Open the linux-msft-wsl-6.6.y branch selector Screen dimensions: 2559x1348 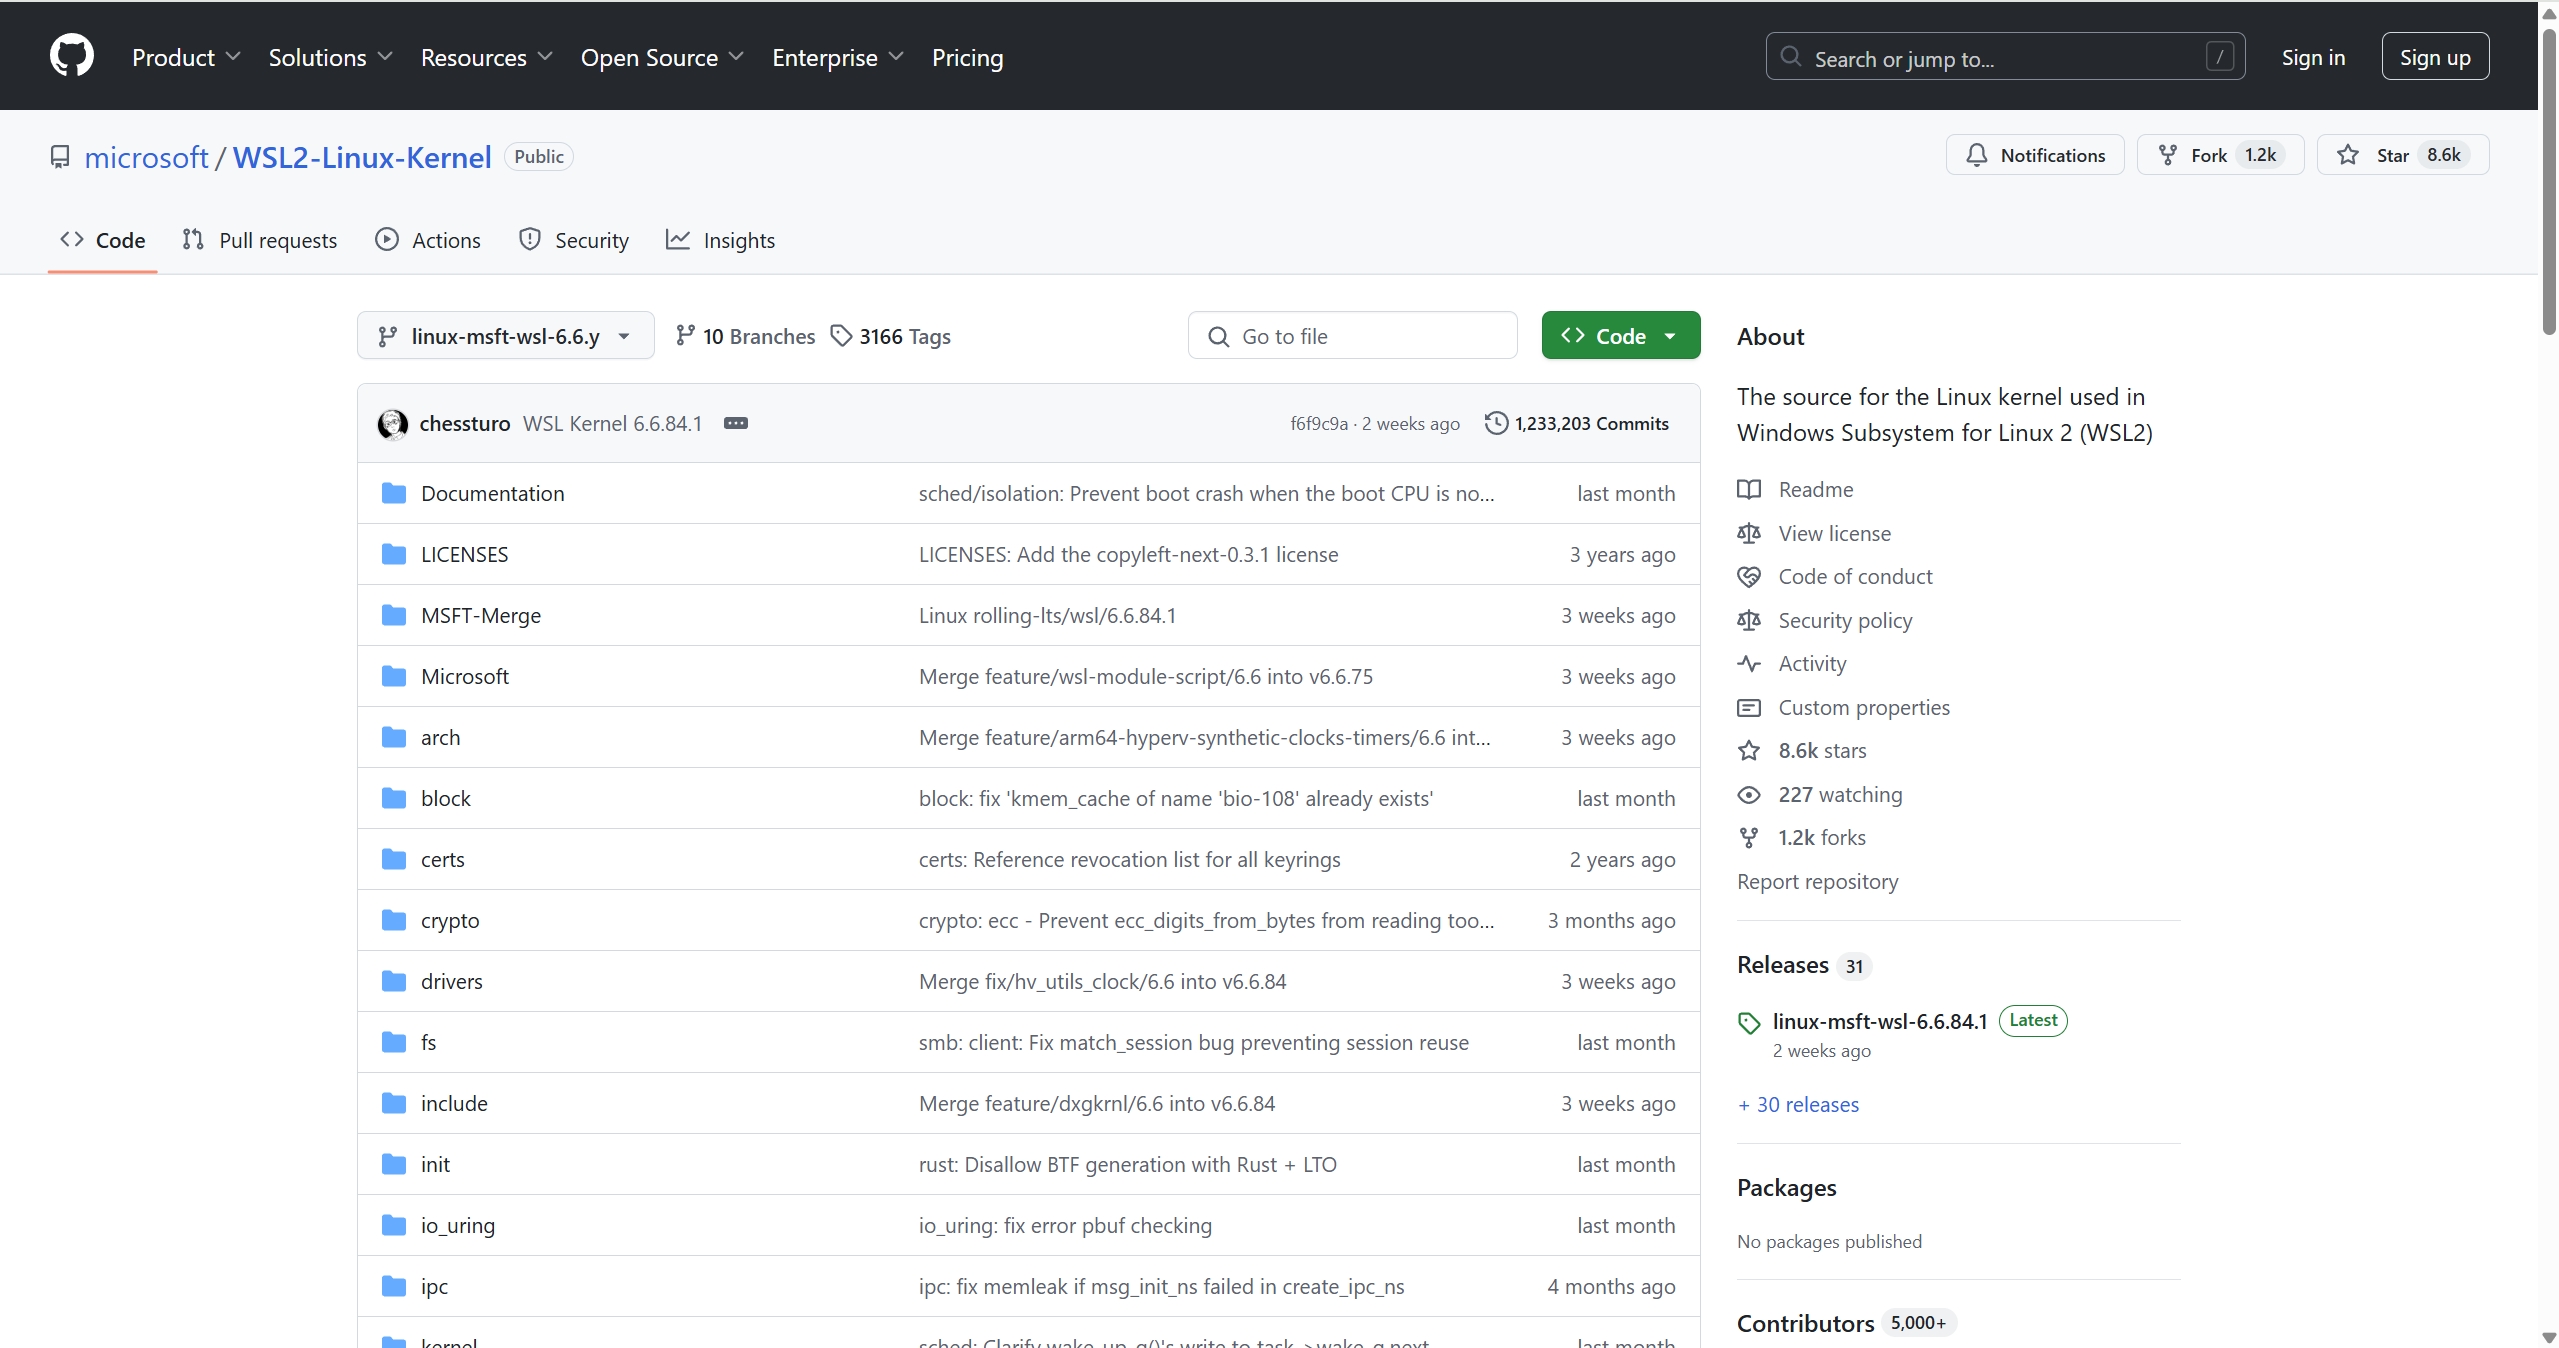coord(505,336)
